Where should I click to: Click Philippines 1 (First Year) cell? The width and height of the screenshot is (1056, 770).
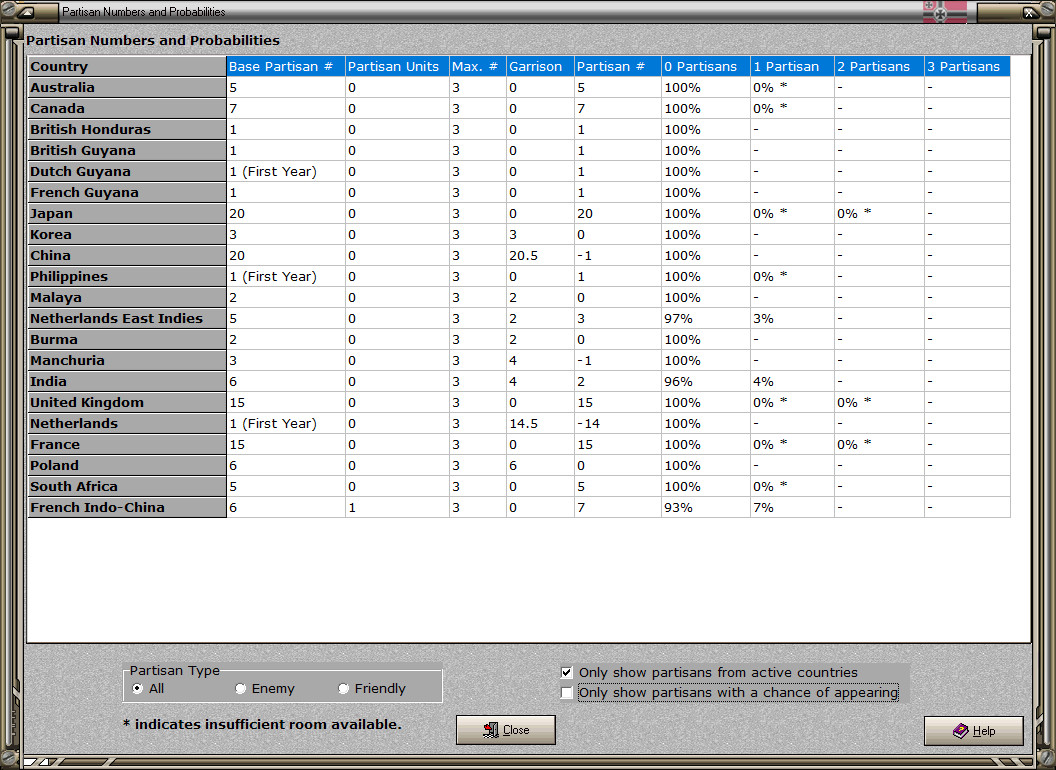[286, 276]
